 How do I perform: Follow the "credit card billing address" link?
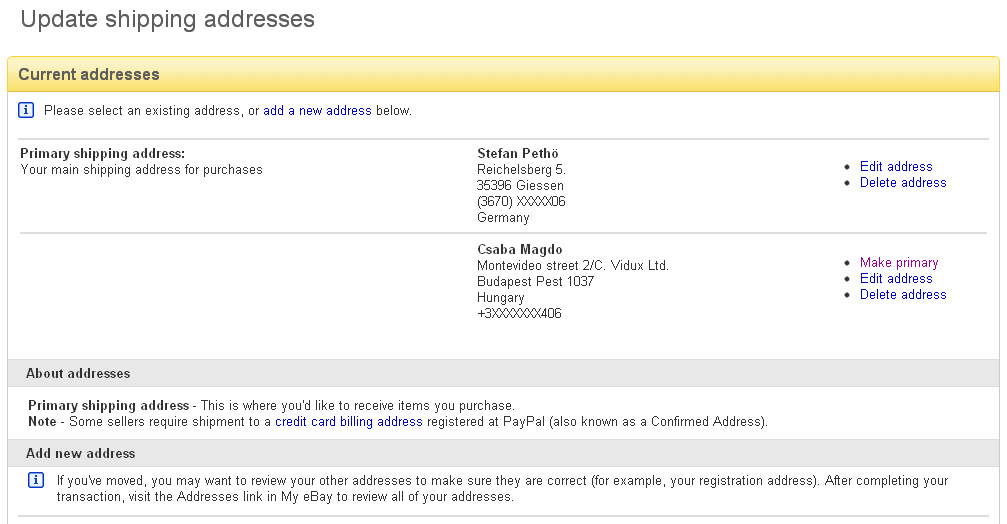349,422
